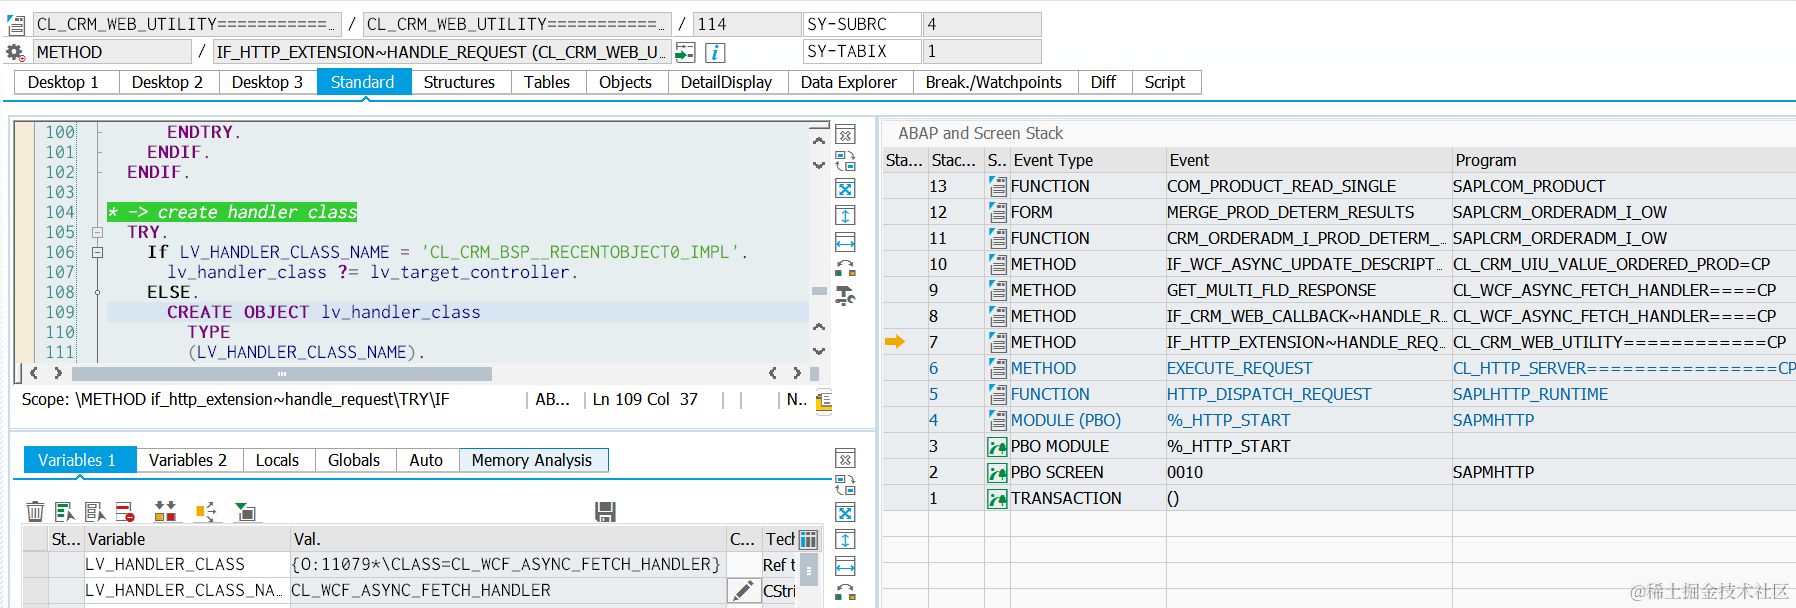1796x608 pixels.
Task: Collapse the TRY block at line 105
Action: (x=97, y=232)
